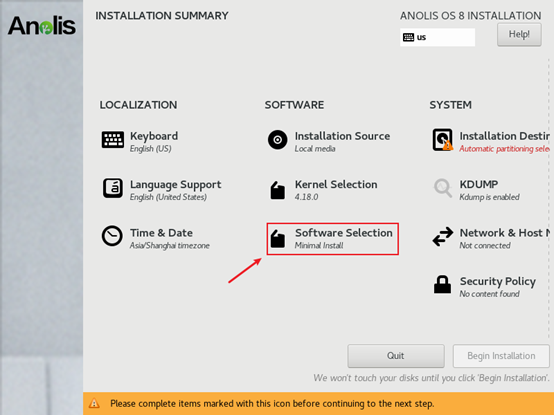The width and height of the screenshot is (554, 415).
Task: Open the Kernel Selection label
Action: click(x=336, y=184)
